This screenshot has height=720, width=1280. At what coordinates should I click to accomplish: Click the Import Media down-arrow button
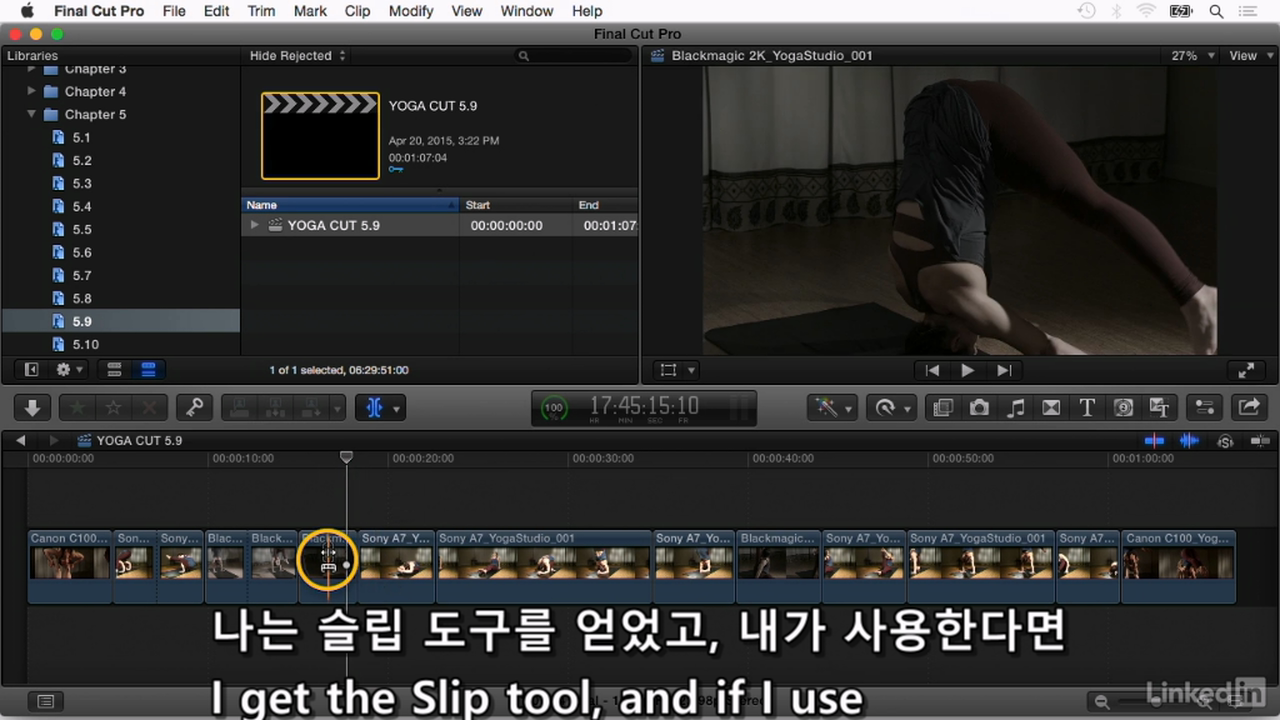32,408
